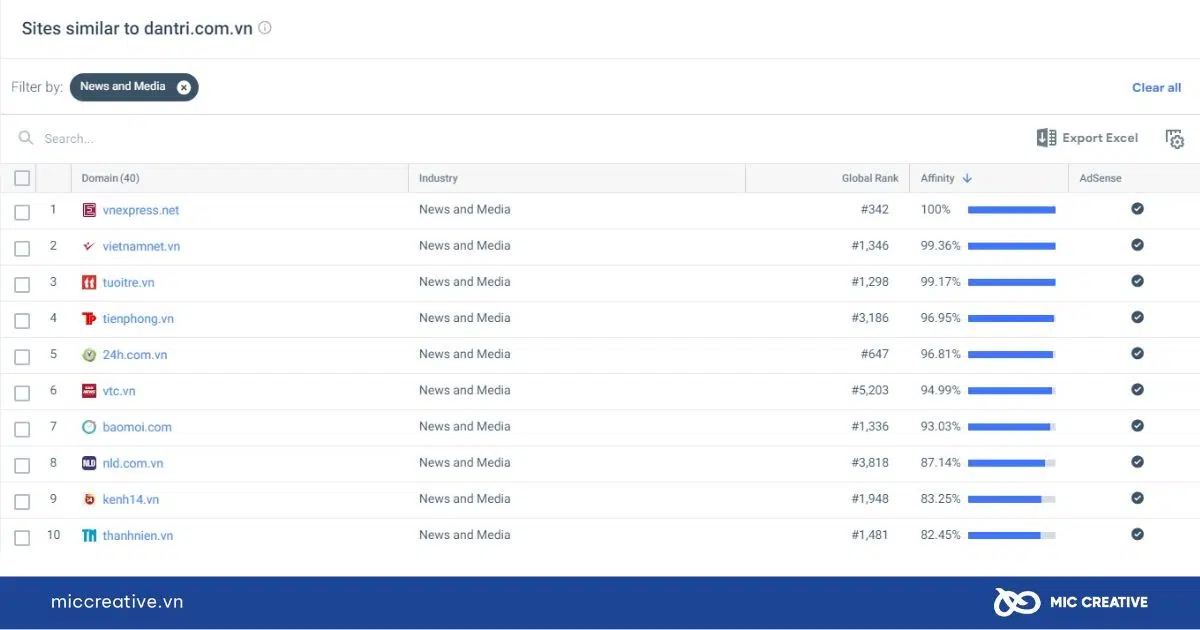Click the thanhnien.vn favicon
Image resolution: width=1200 pixels, height=630 pixels.
tap(89, 536)
